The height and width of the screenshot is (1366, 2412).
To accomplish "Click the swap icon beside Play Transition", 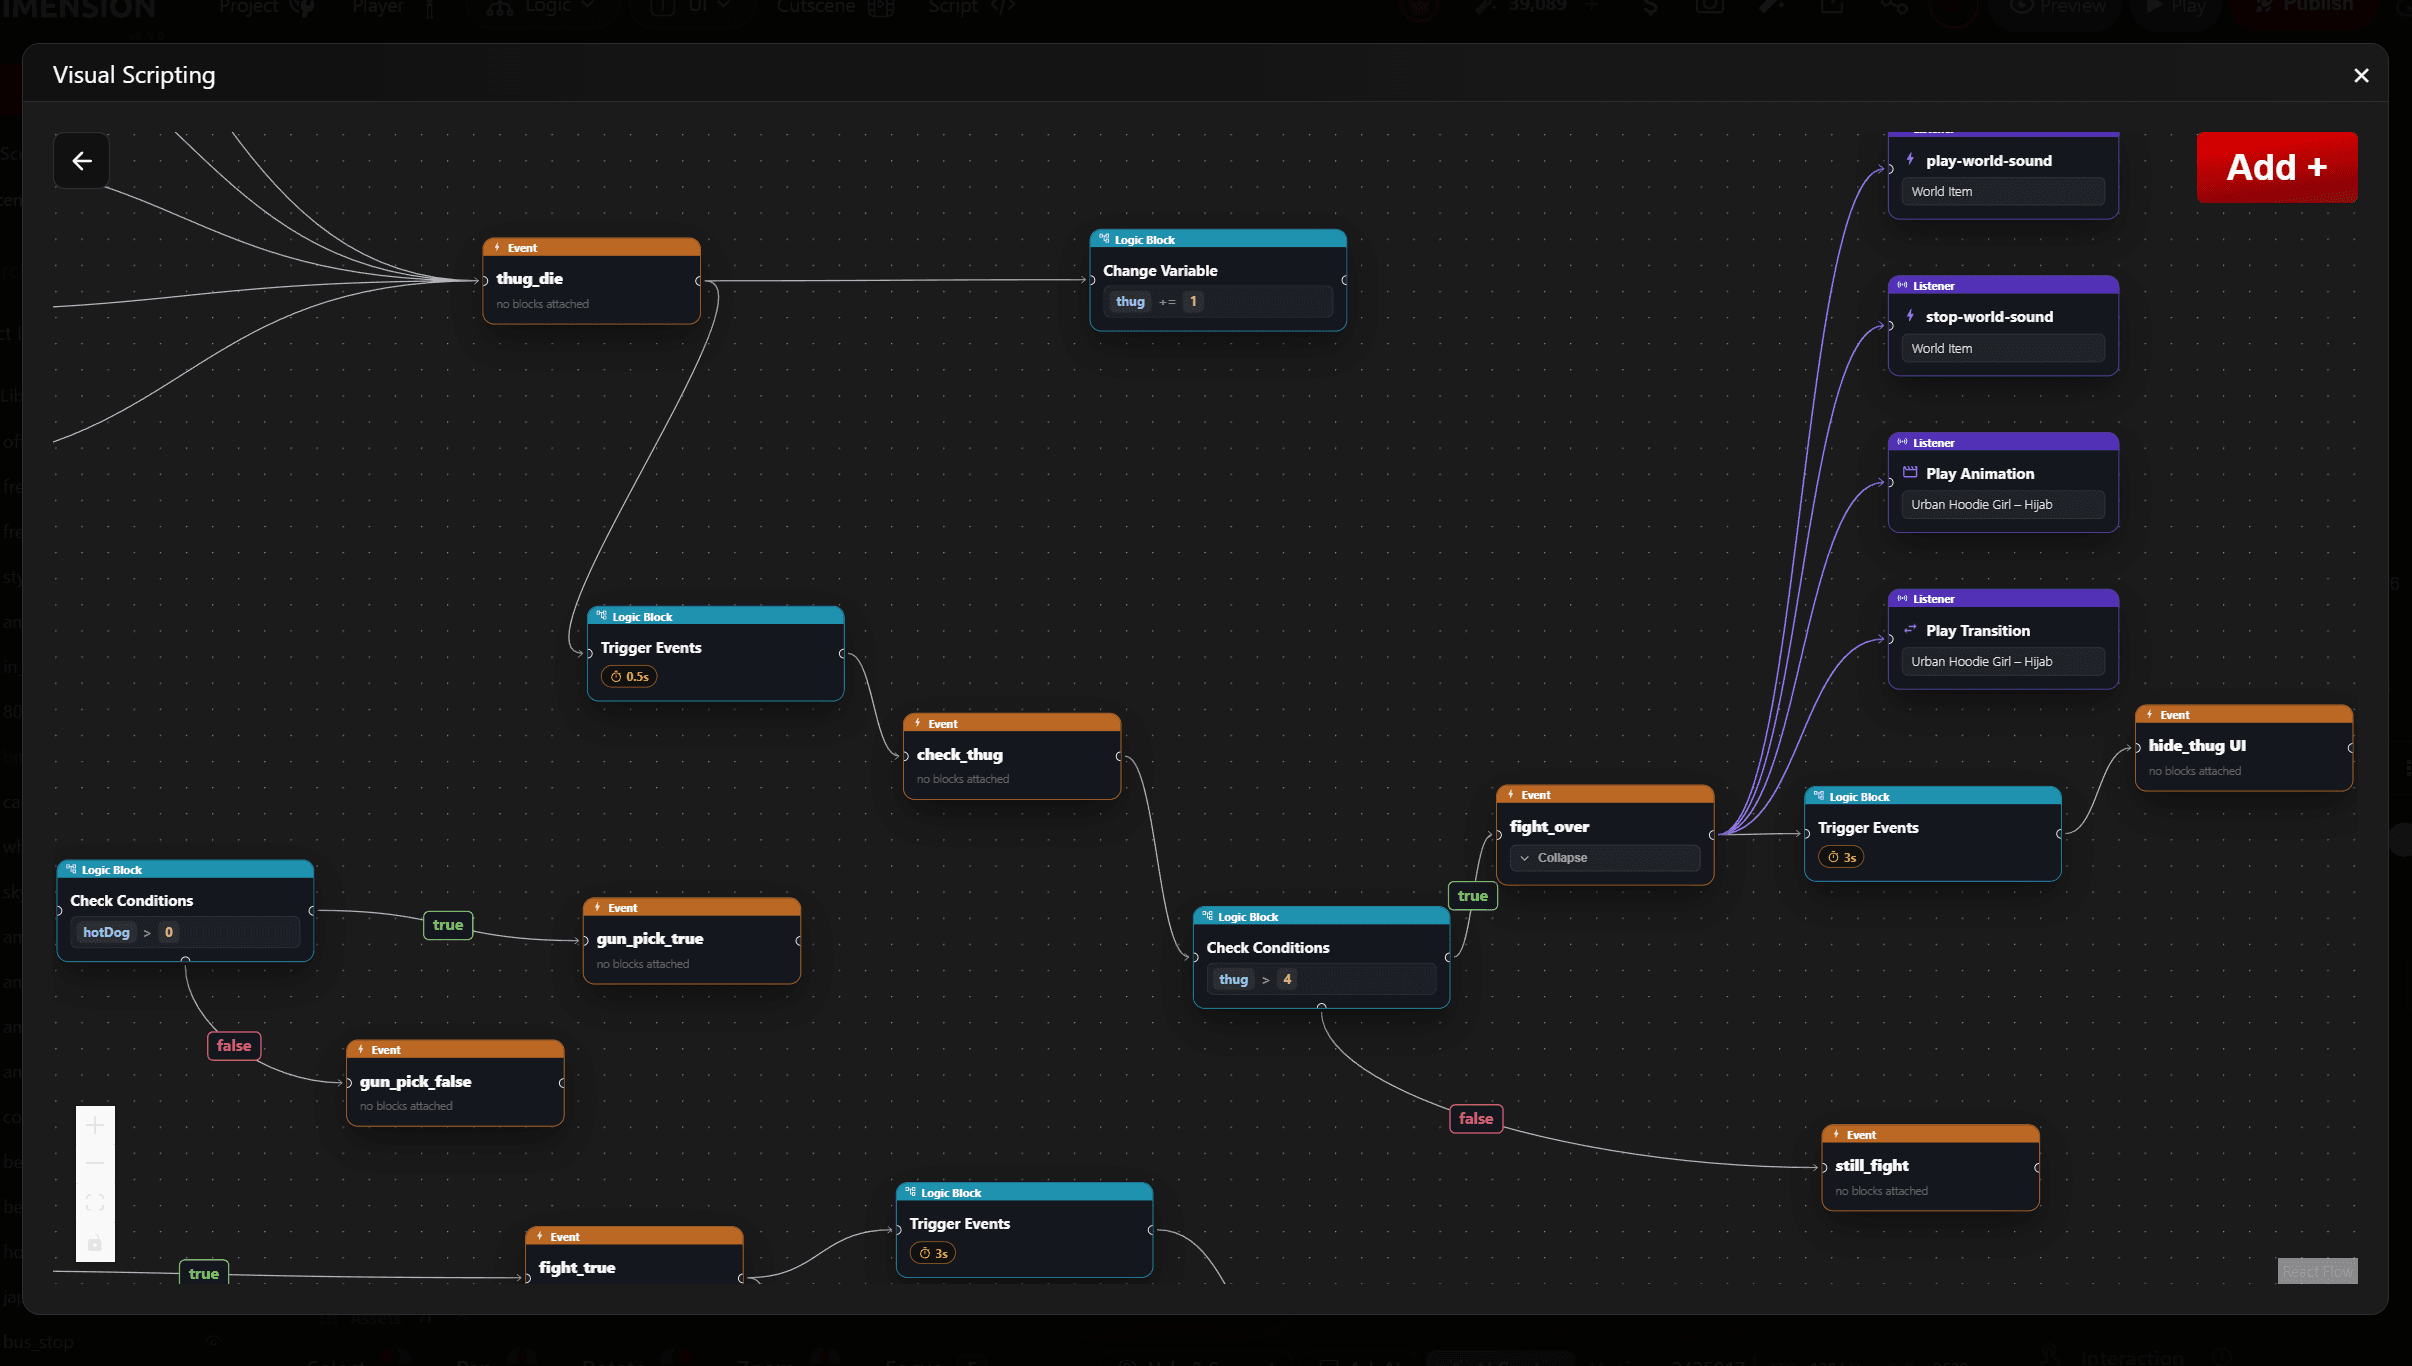I will pyautogui.click(x=1910, y=630).
